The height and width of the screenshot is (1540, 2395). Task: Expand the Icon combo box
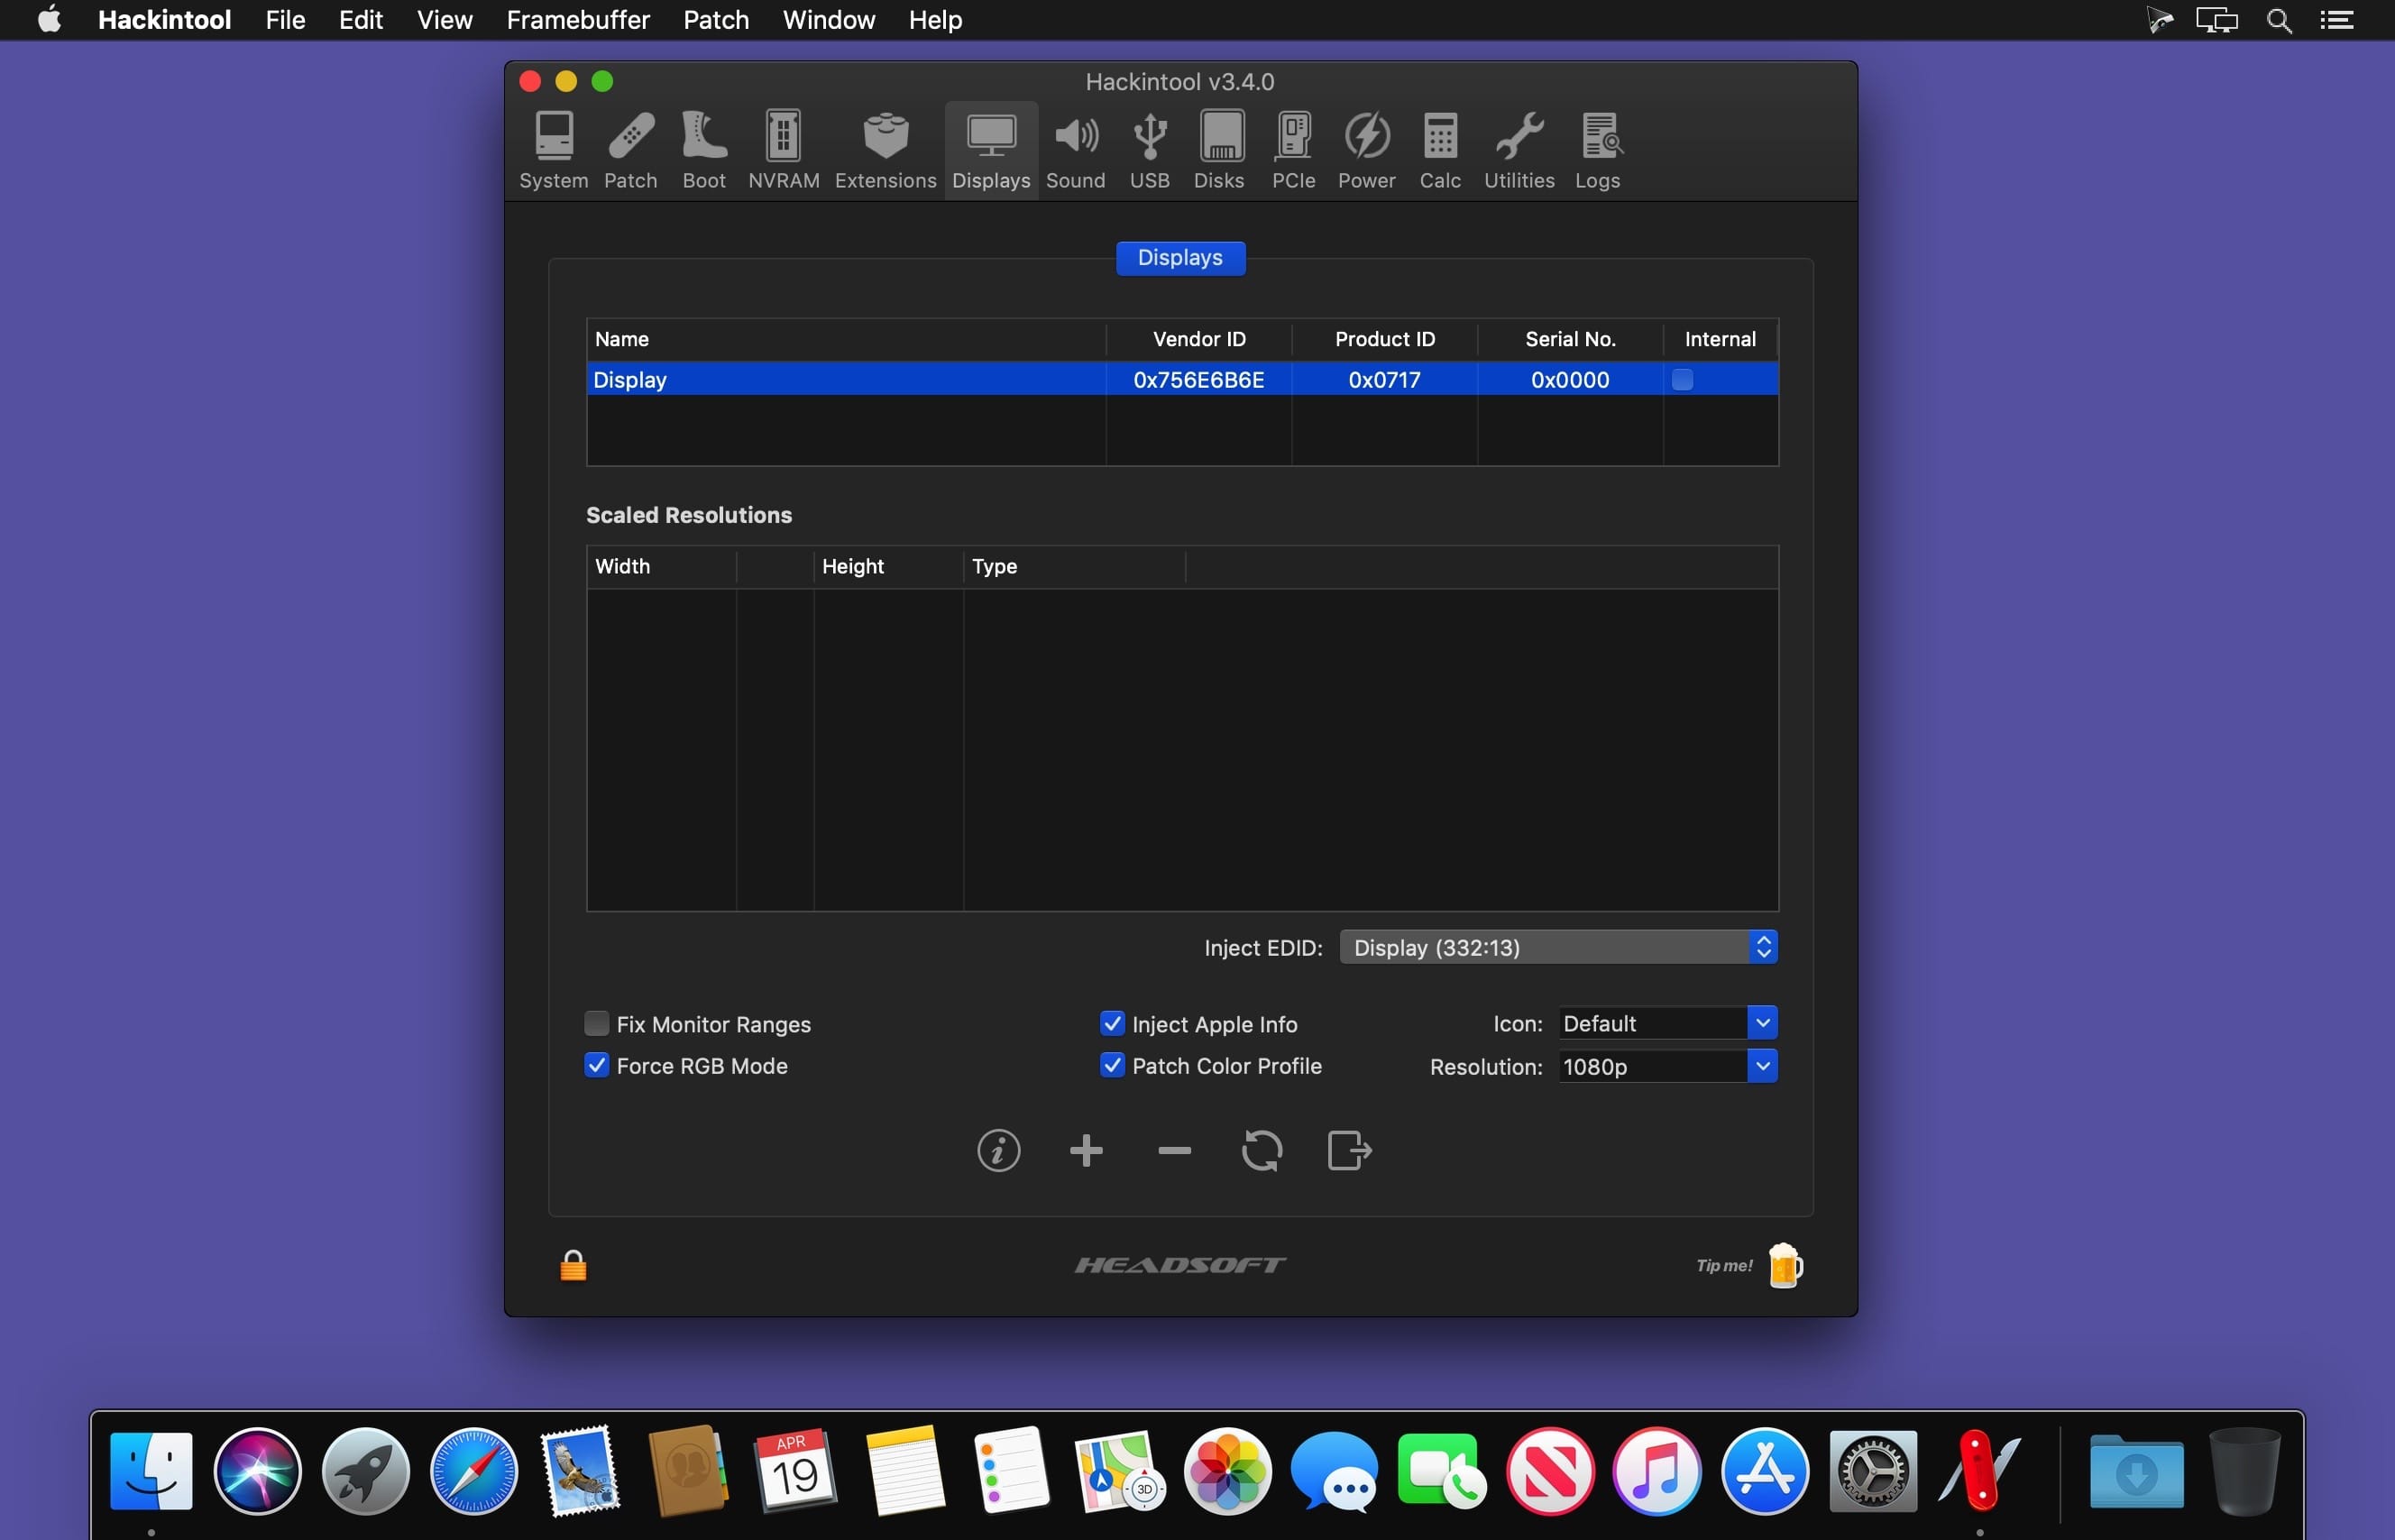click(1762, 1022)
